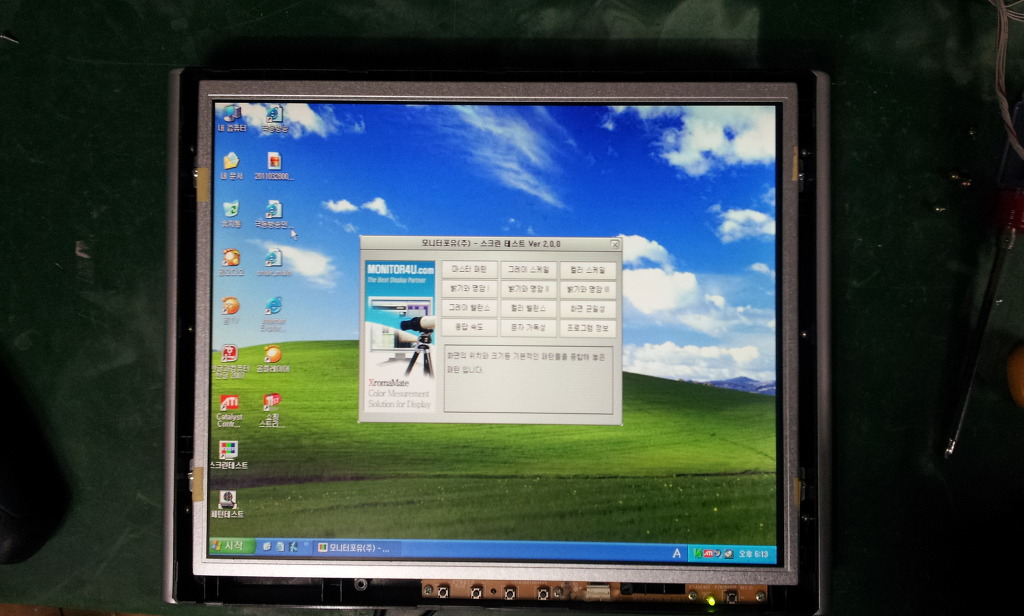Screen dimensions: 1024x616
Task: Click the first Quick Launch icon
Action: click(266, 546)
